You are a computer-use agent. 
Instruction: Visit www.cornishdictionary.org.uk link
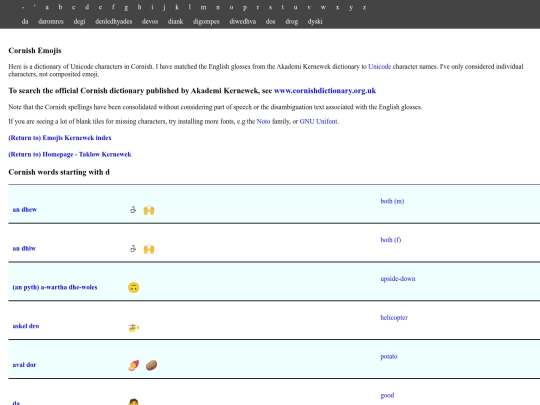325,91
